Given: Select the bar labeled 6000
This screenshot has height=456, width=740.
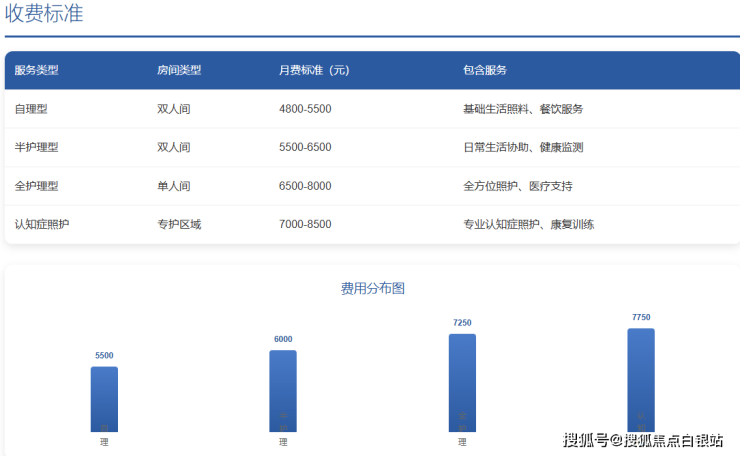Looking at the screenshot, I should point(283,391).
